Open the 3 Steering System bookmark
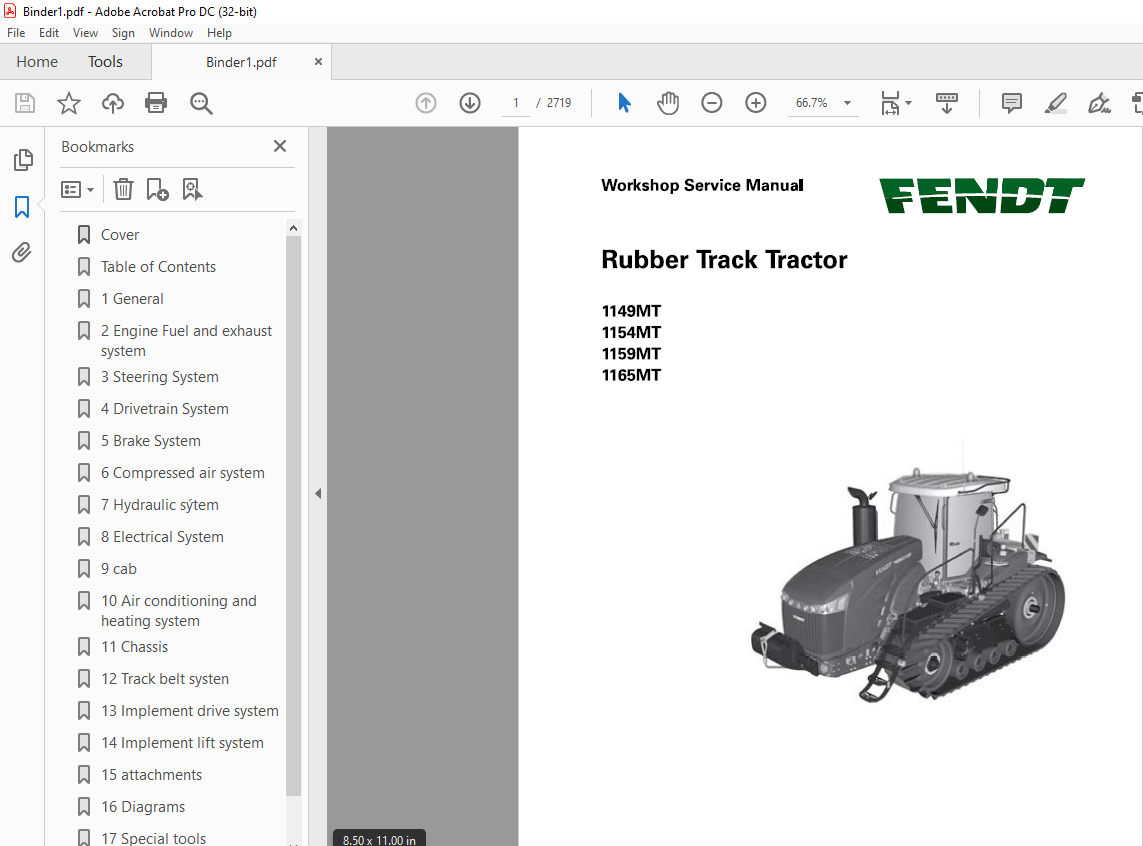1143x846 pixels. 160,377
